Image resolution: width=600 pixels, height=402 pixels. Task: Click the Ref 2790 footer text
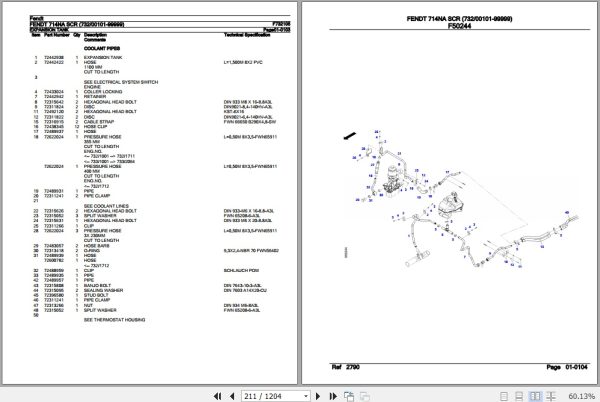(x=346, y=367)
